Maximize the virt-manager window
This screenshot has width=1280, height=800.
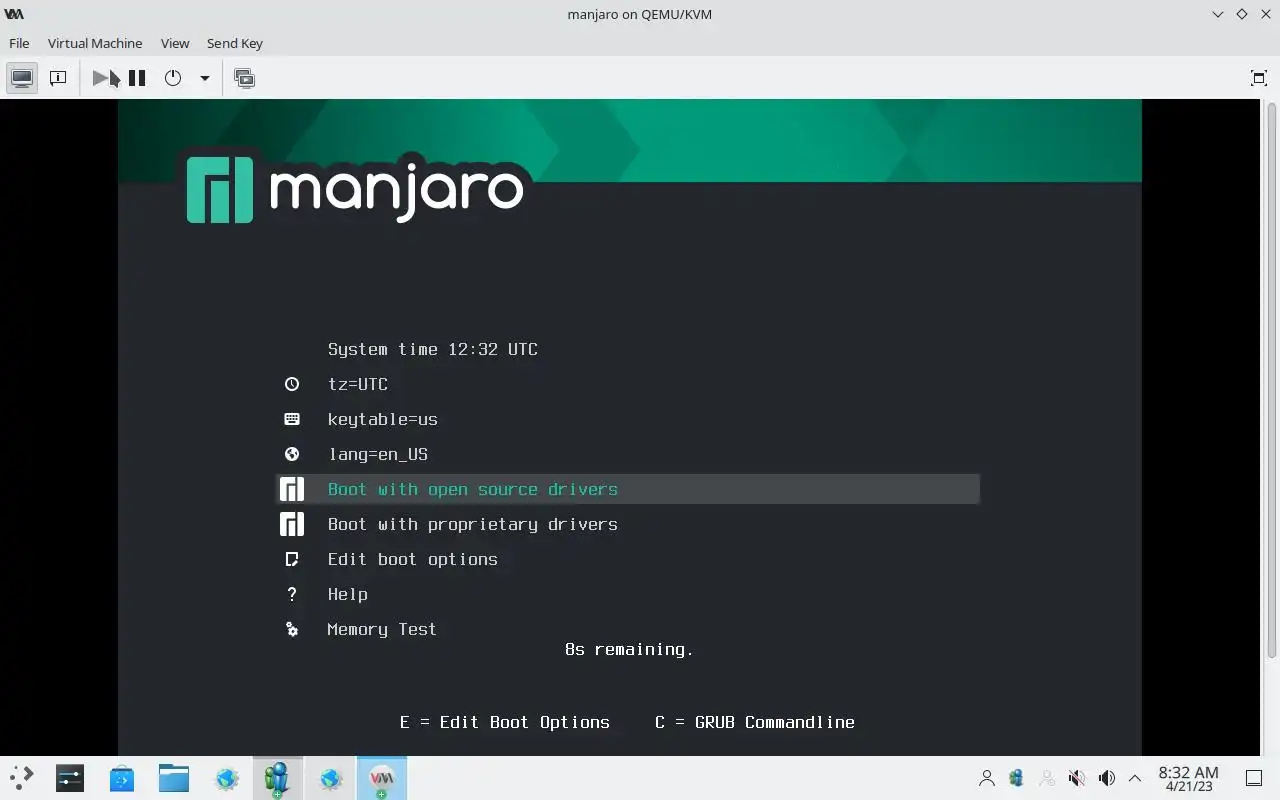coord(1241,14)
